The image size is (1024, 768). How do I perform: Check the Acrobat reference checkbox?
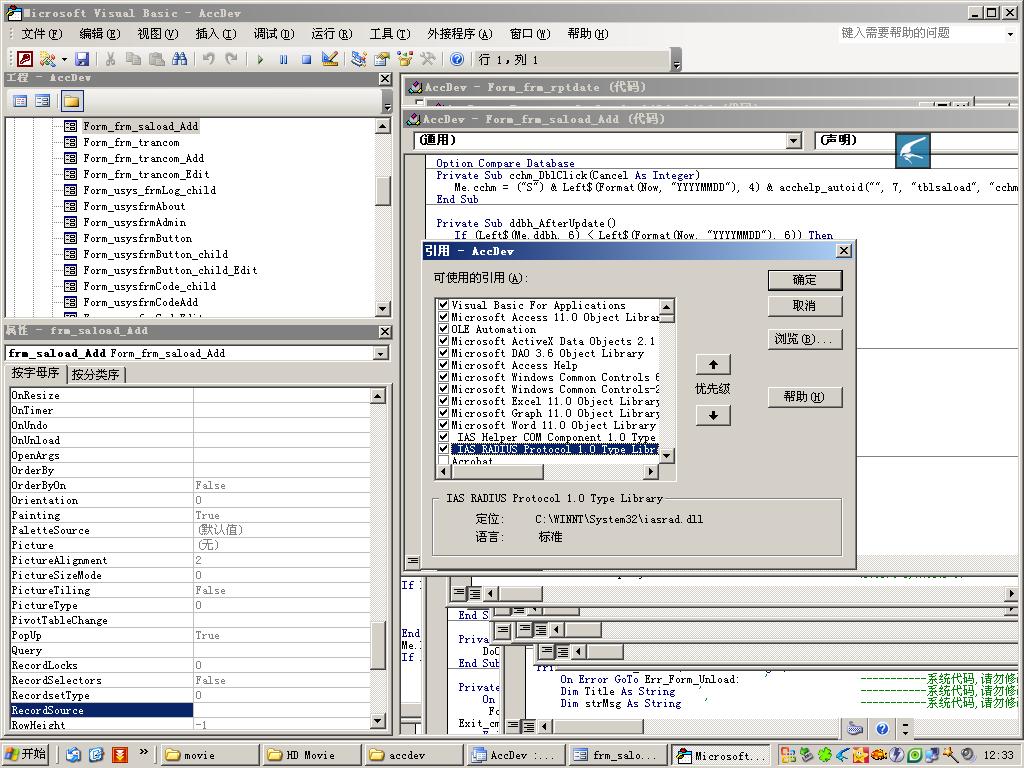coord(443,461)
